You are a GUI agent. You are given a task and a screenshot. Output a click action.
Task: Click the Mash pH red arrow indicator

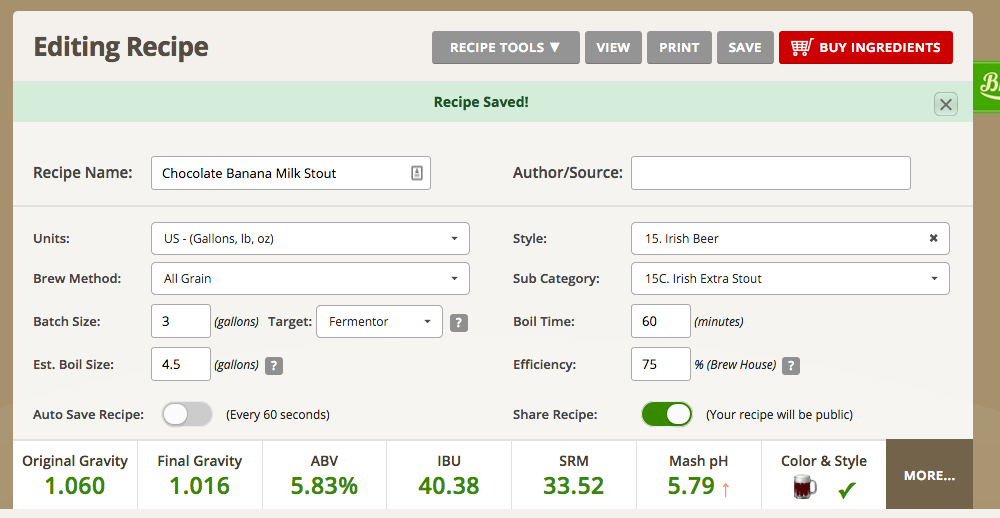[x=725, y=488]
